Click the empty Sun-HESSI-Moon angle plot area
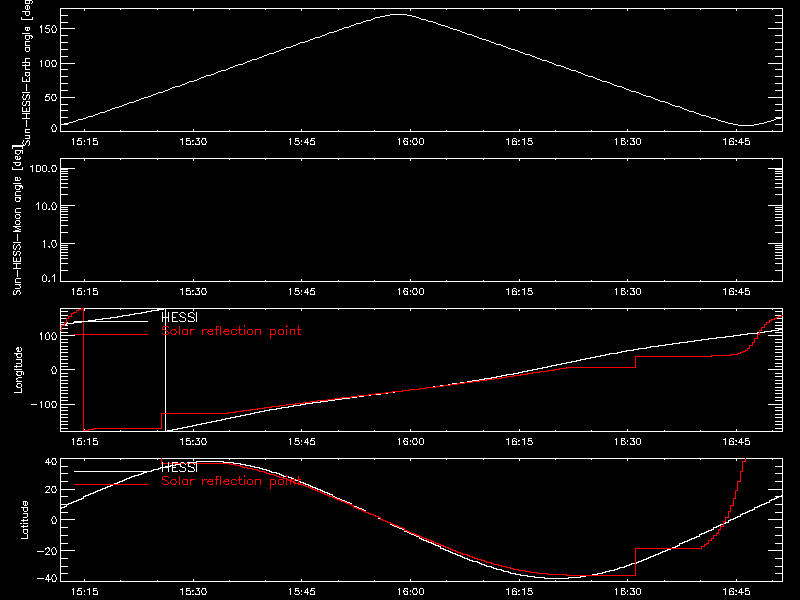 coord(421,220)
